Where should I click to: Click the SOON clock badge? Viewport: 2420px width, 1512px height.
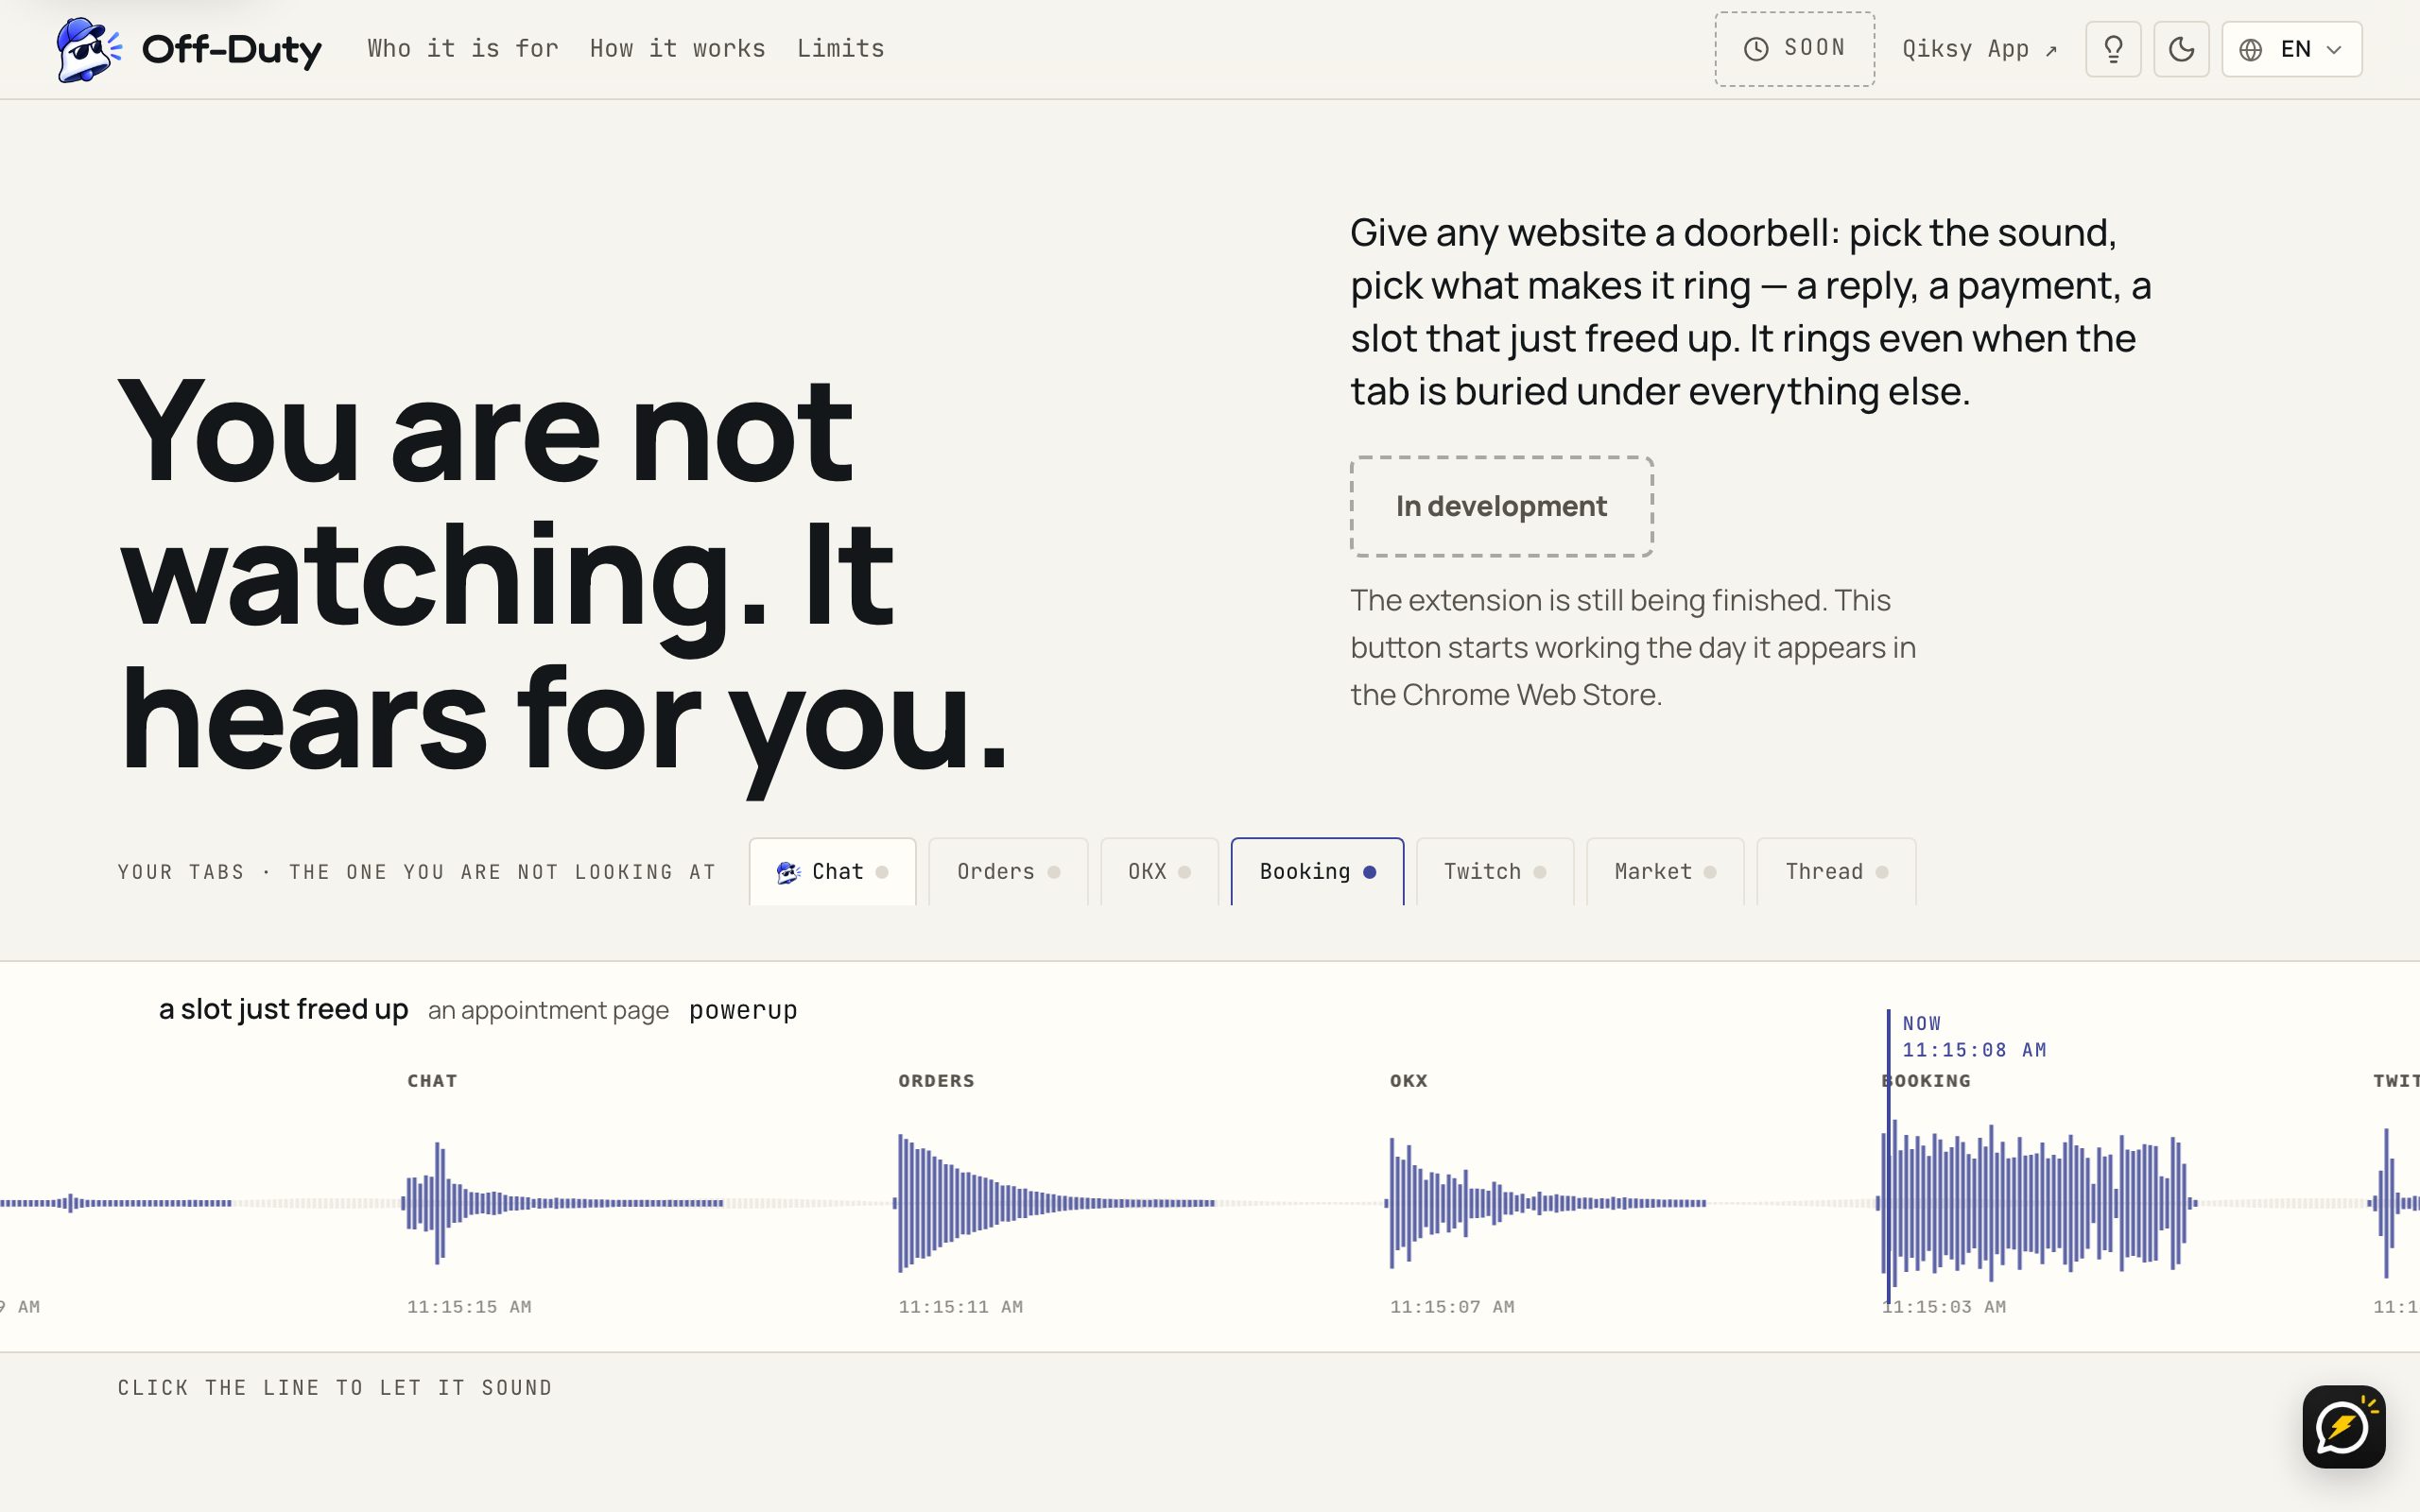point(1795,49)
